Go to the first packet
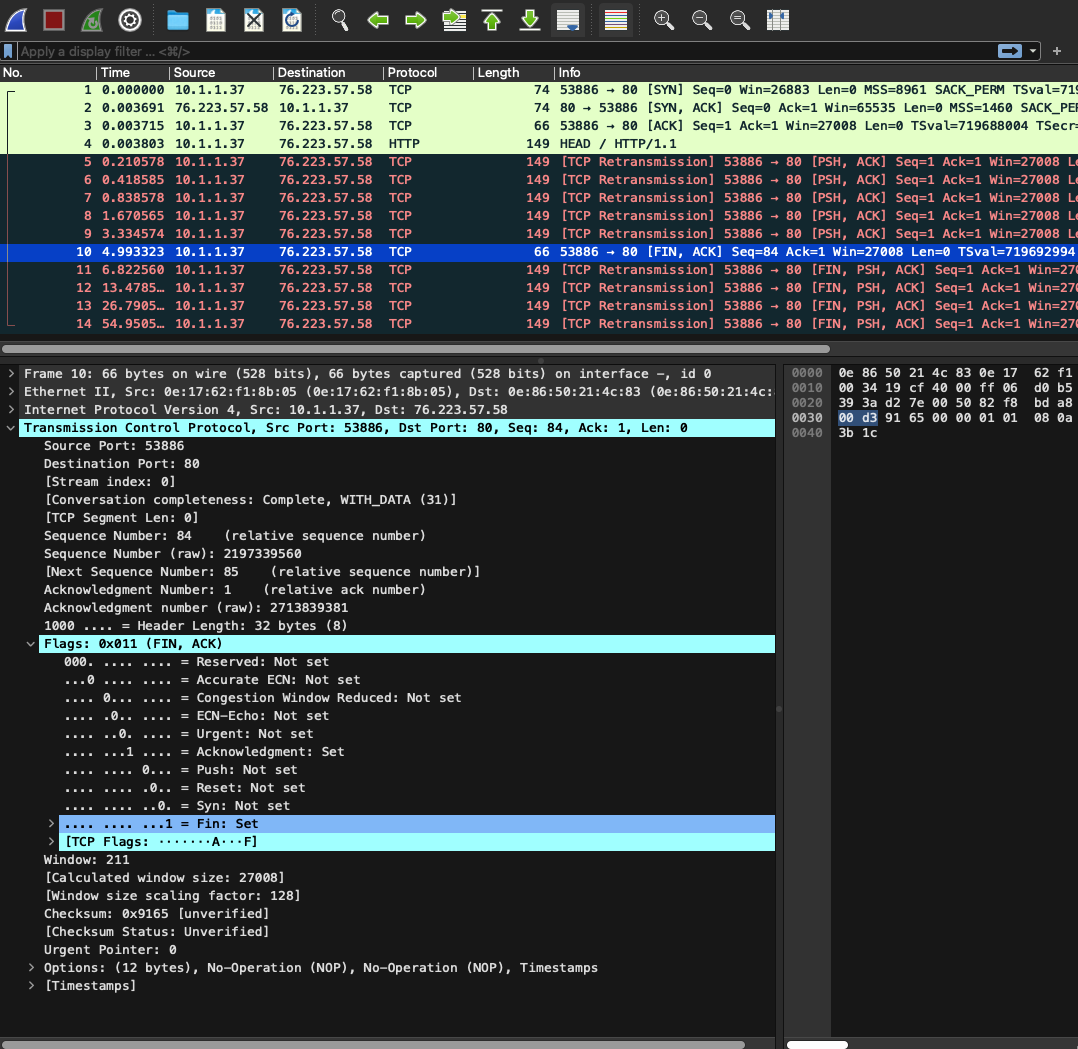1078x1049 pixels. 492,19
